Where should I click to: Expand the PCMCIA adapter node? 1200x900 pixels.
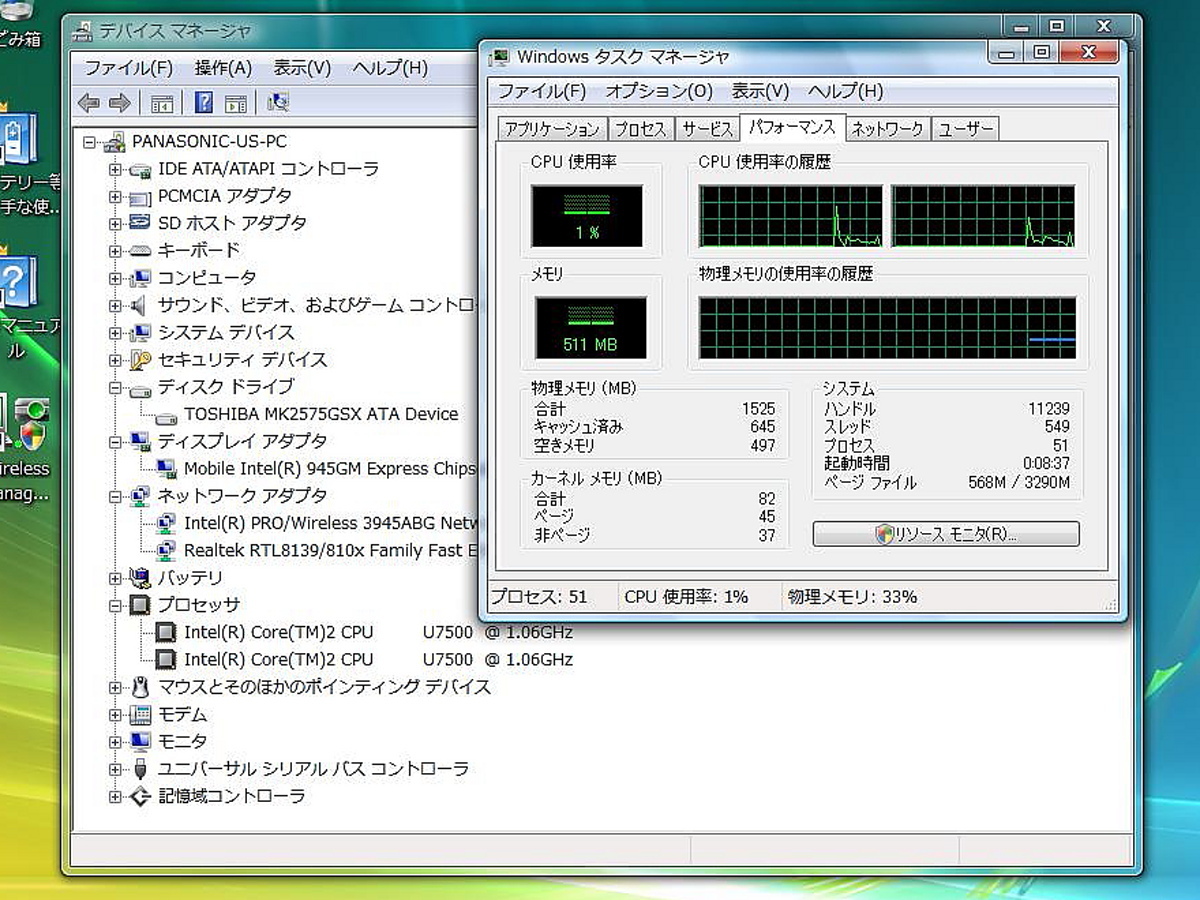pyautogui.click(x=116, y=196)
